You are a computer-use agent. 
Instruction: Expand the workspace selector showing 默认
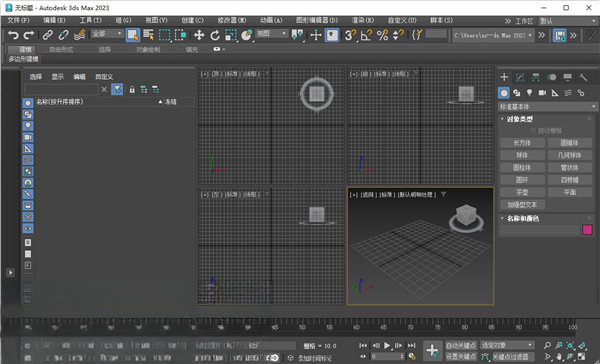[x=567, y=21]
